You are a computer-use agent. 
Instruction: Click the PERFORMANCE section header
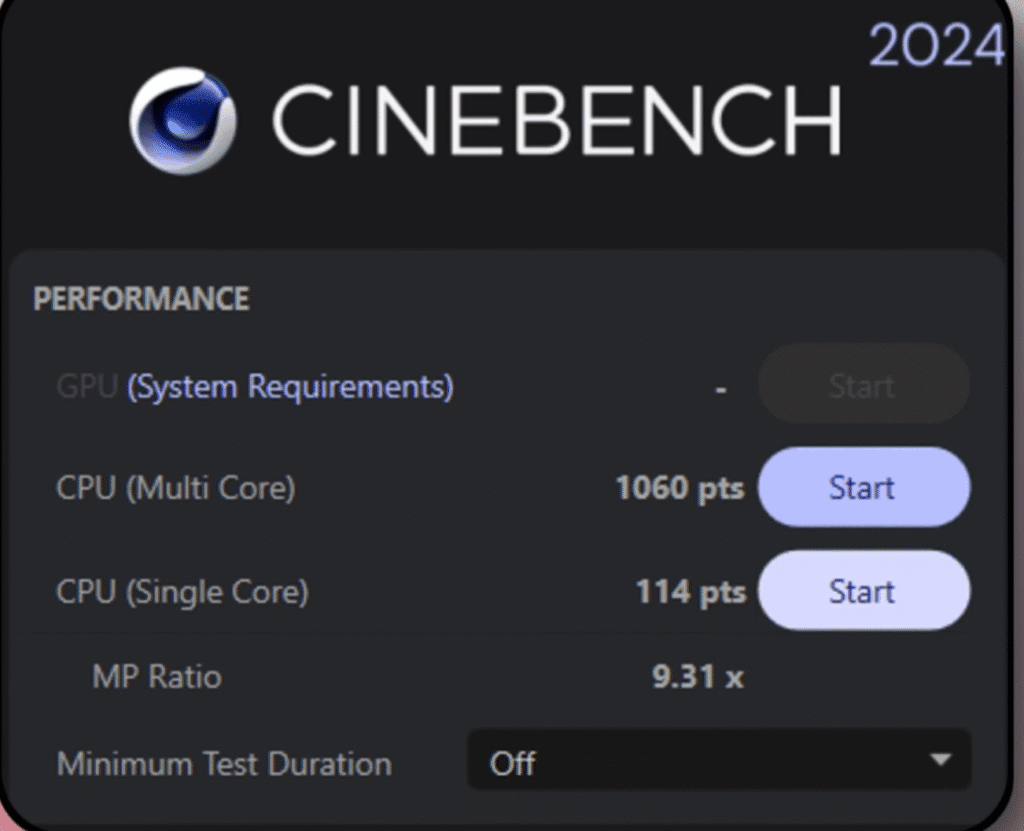(141, 299)
